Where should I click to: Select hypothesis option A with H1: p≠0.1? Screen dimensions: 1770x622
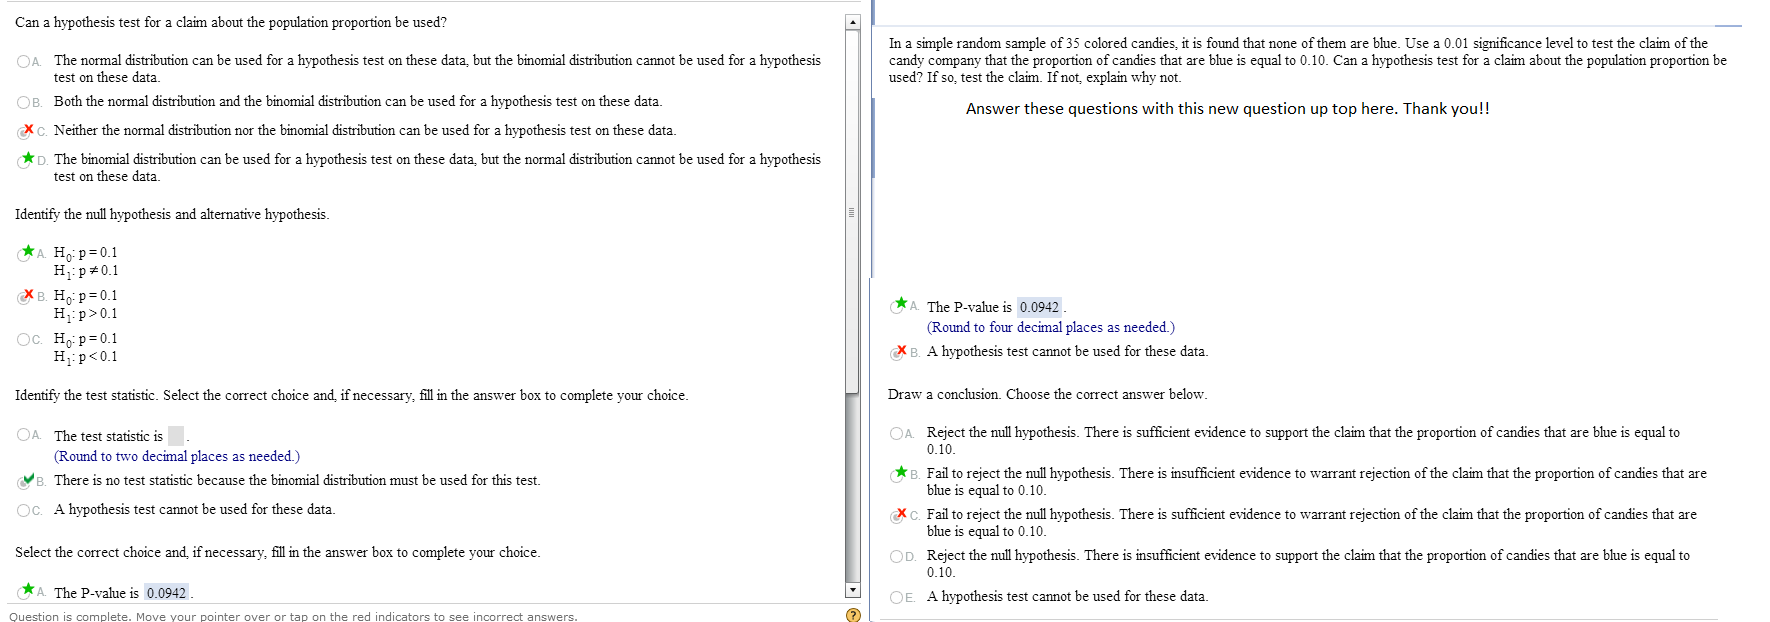pyautogui.click(x=23, y=253)
